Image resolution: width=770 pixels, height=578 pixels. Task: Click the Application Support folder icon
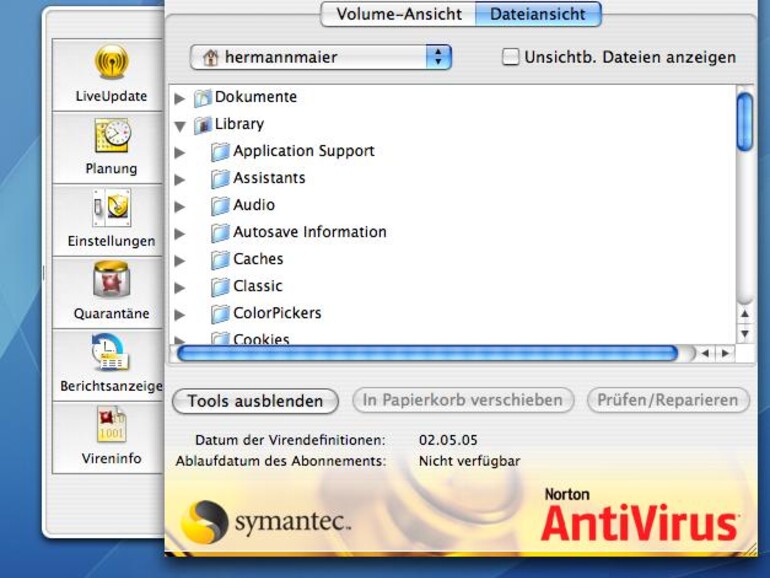[220, 152]
